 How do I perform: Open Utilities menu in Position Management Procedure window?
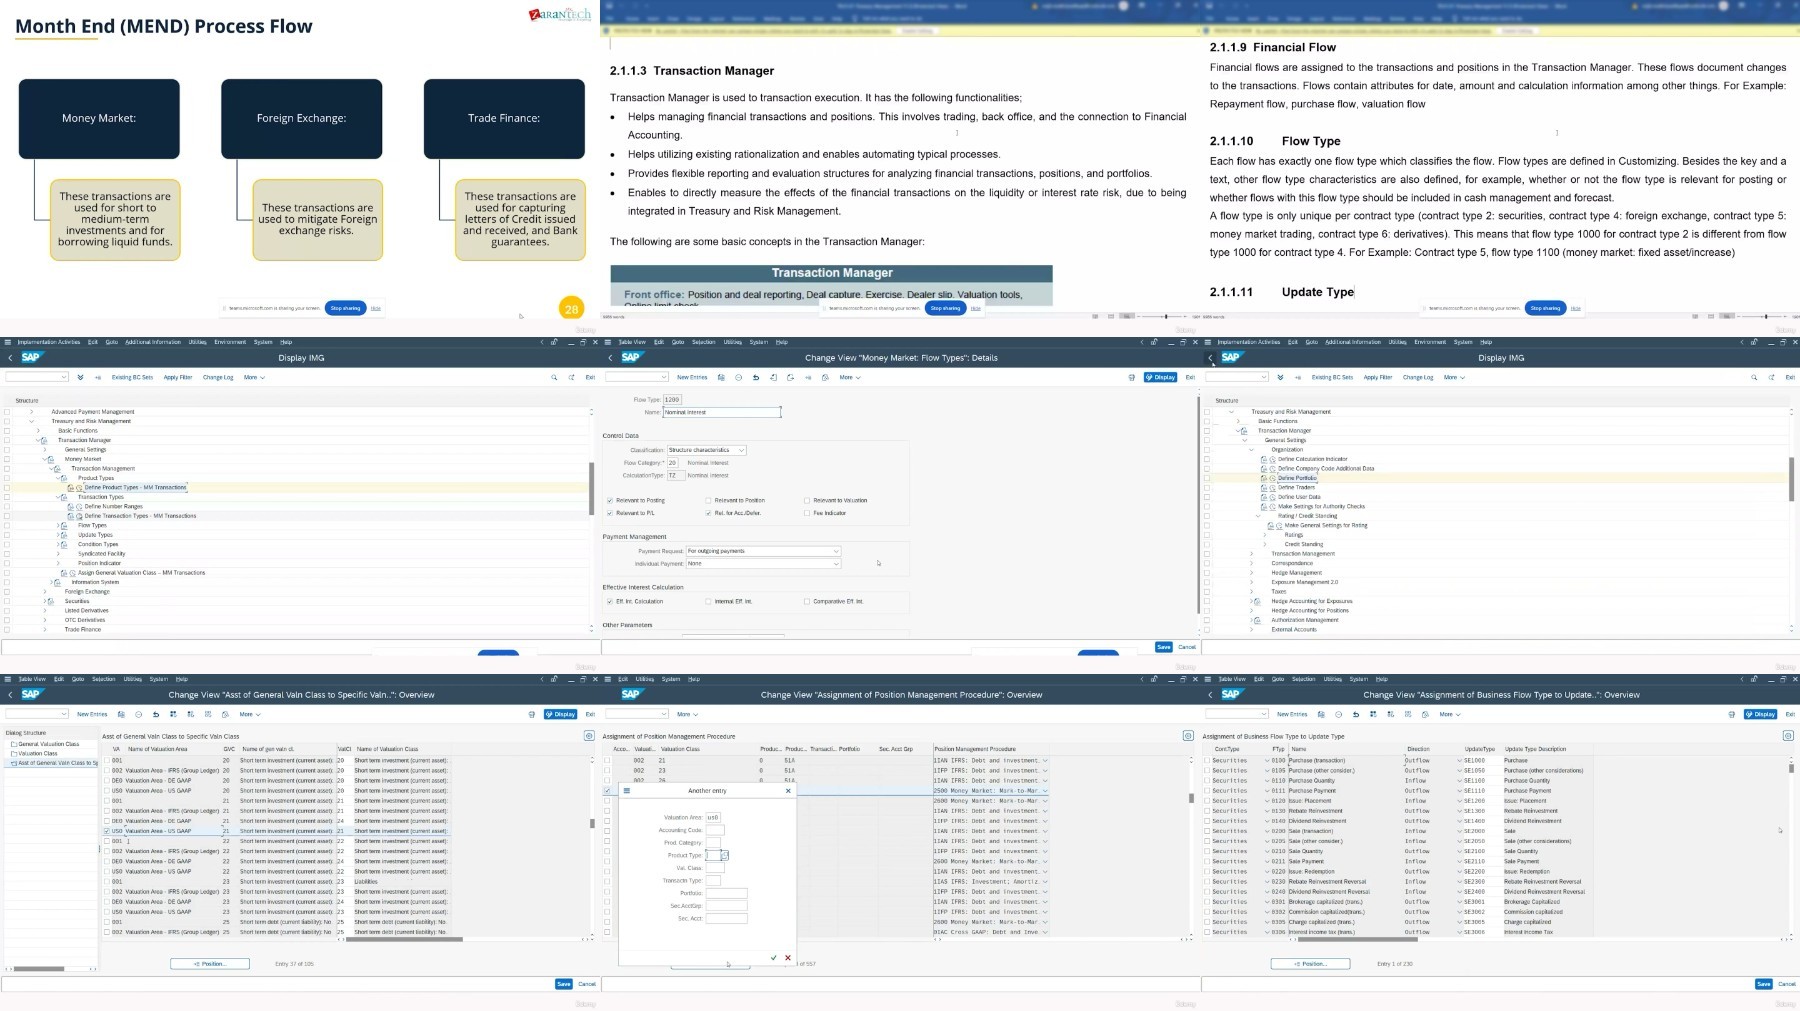[x=645, y=679]
